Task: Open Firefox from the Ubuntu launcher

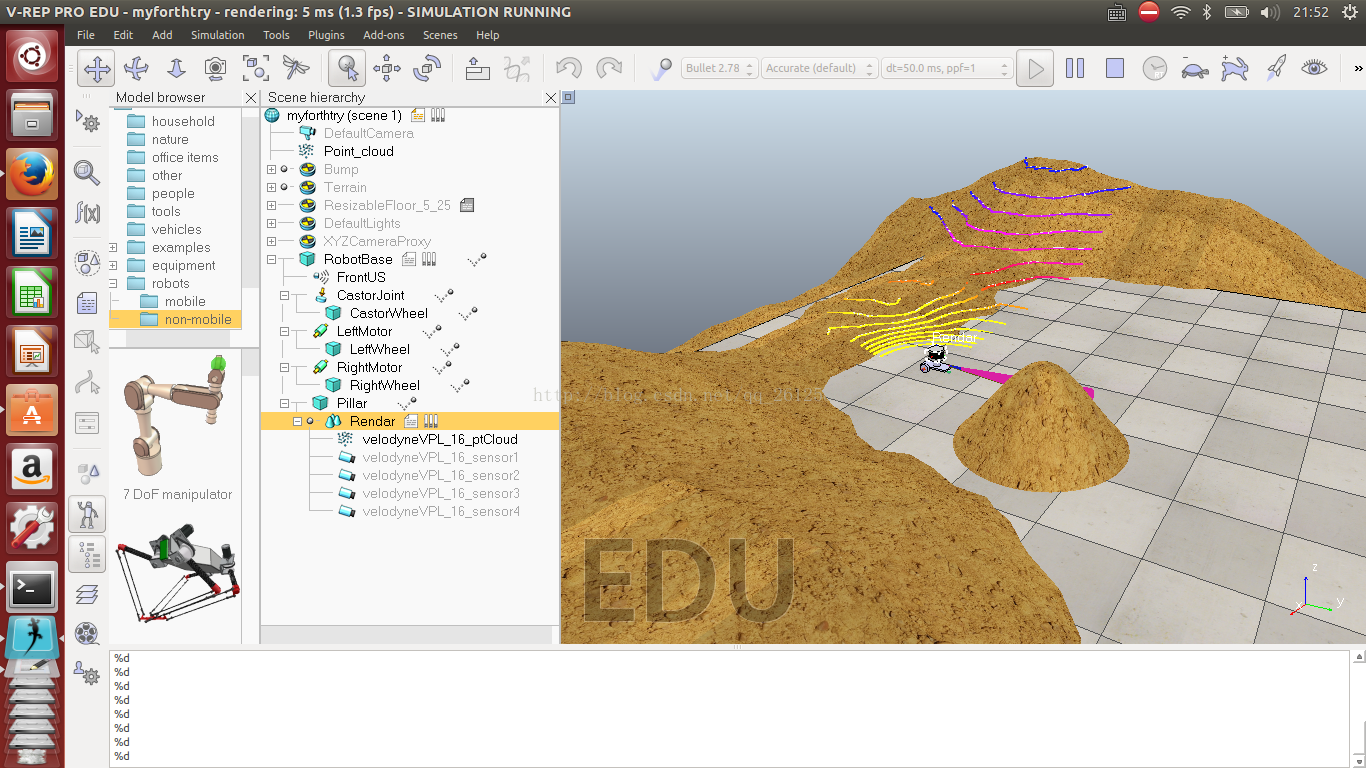Action: point(32,173)
